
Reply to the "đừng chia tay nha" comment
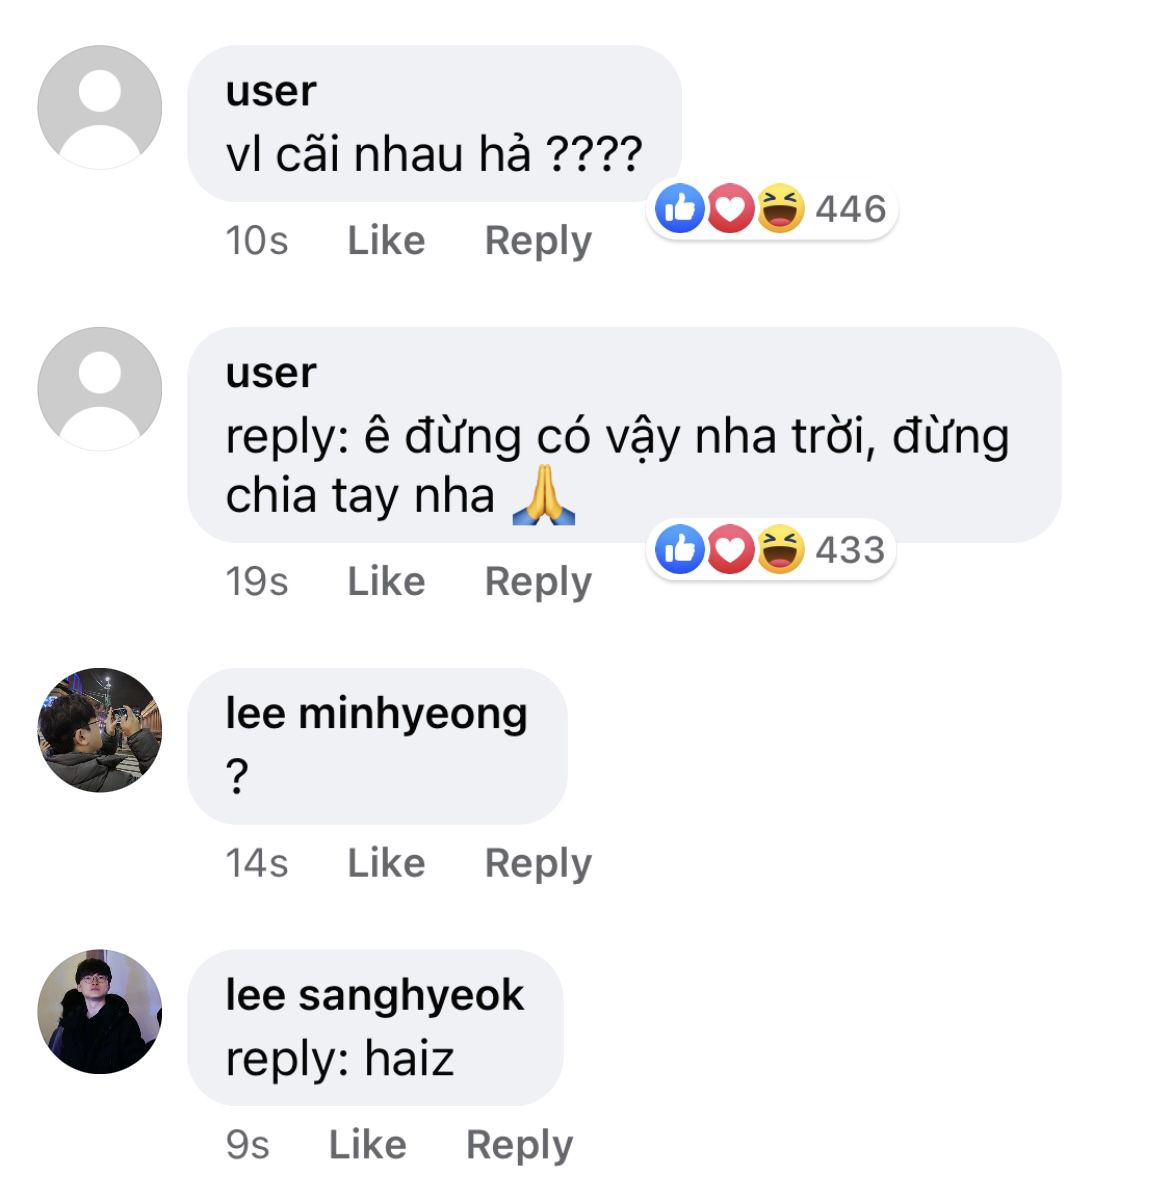point(538,582)
